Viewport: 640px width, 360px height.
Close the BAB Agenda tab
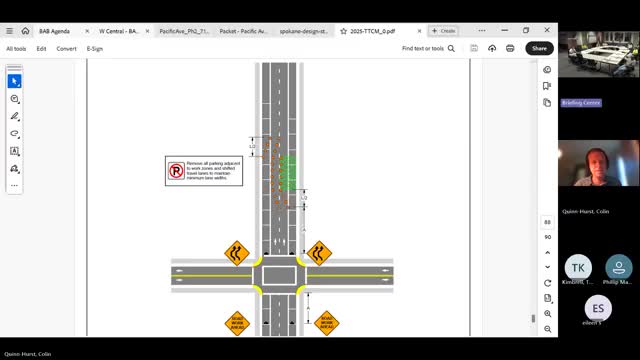[x=87, y=31]
